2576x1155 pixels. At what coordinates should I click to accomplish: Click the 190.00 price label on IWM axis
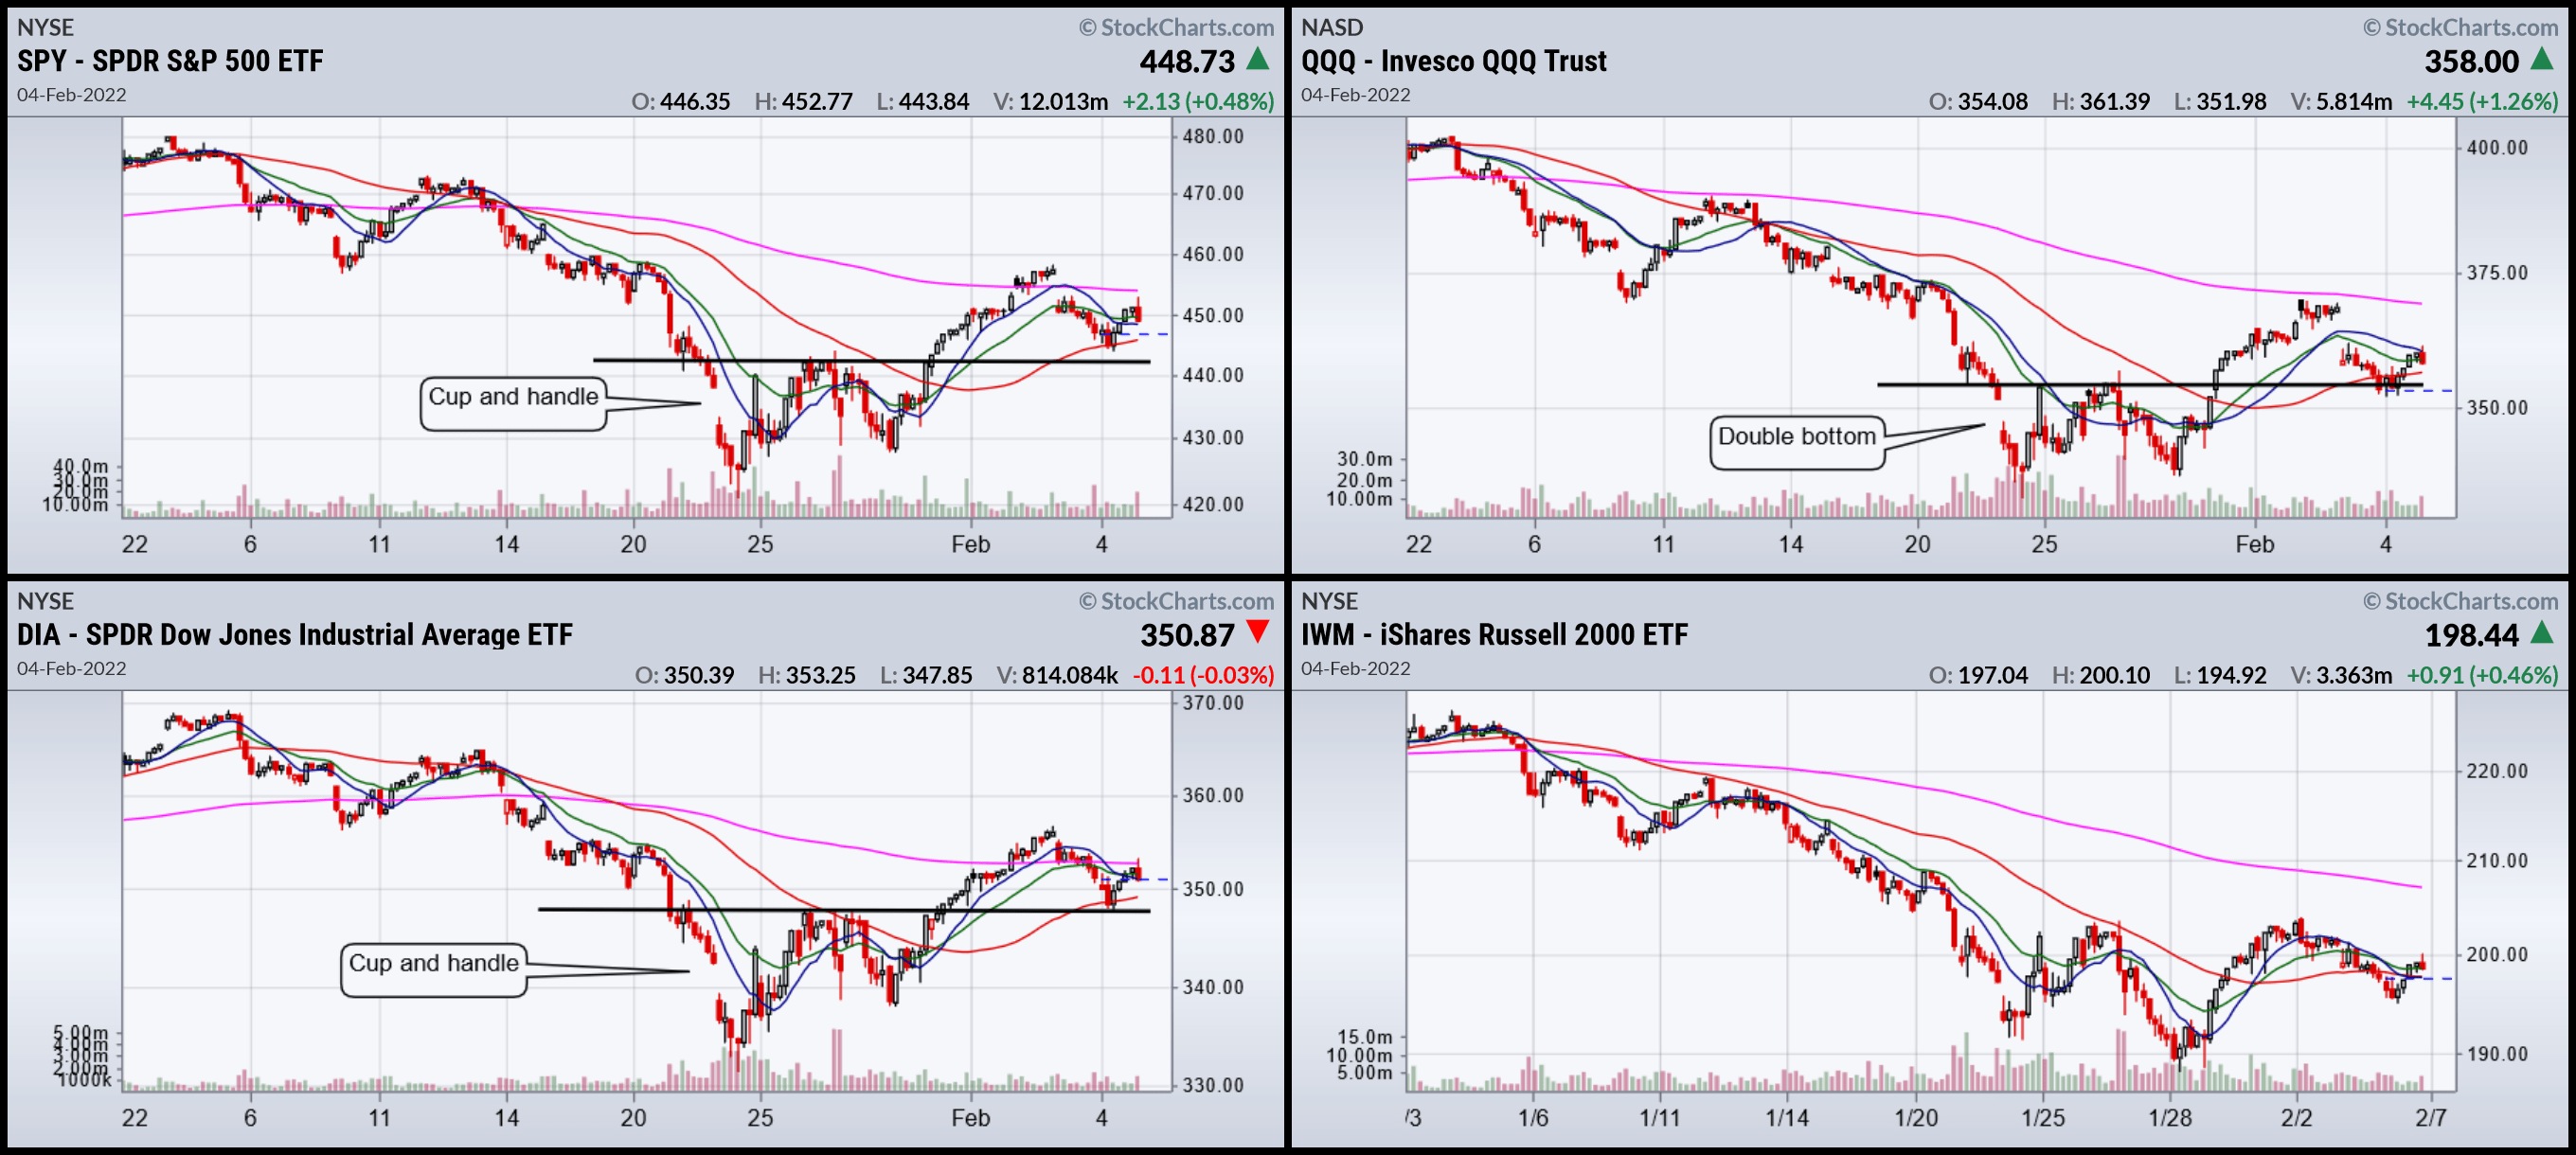pyautogui.click(x=2496, y=1055)
